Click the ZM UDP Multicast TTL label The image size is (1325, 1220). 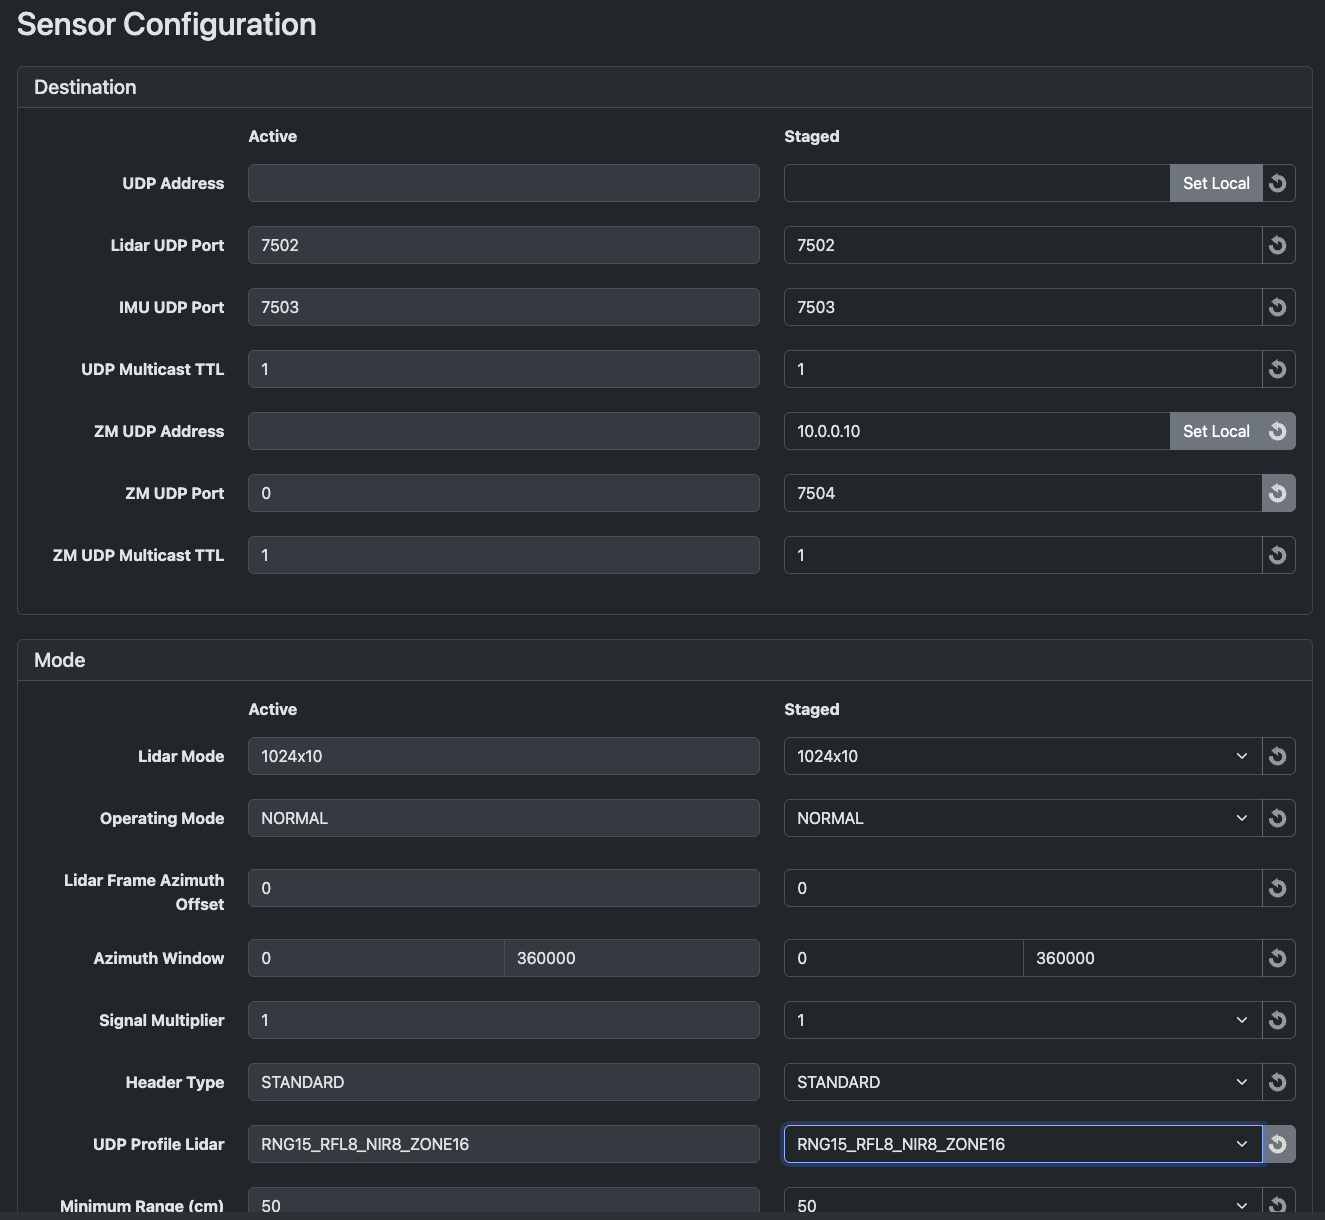click(x=138, y=555)
